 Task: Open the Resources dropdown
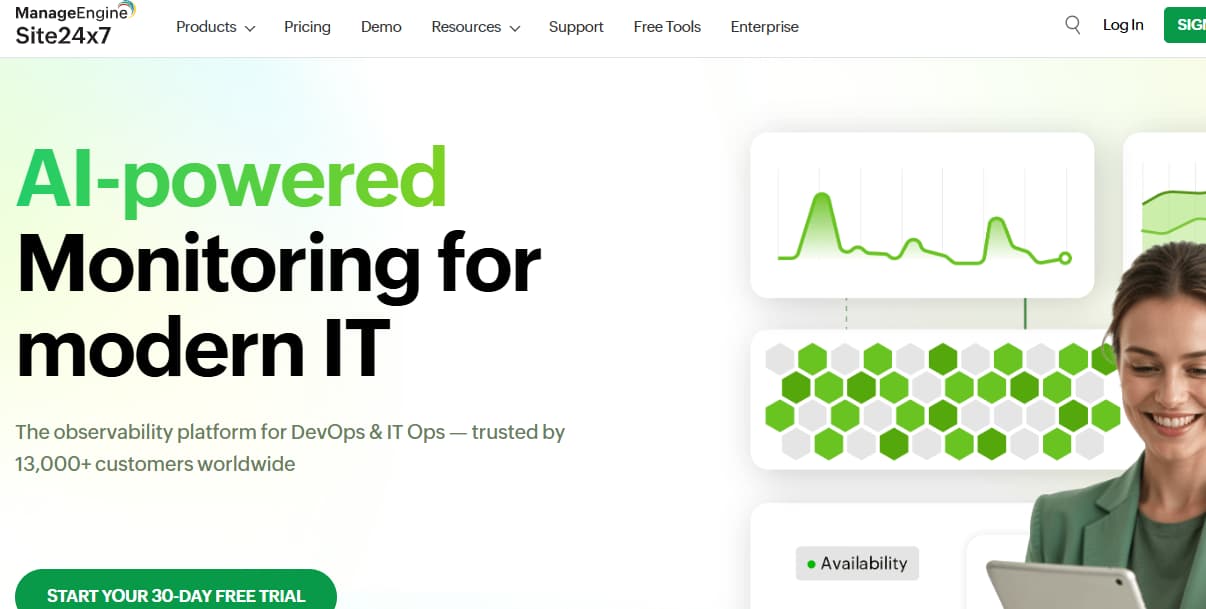point(466,27)
